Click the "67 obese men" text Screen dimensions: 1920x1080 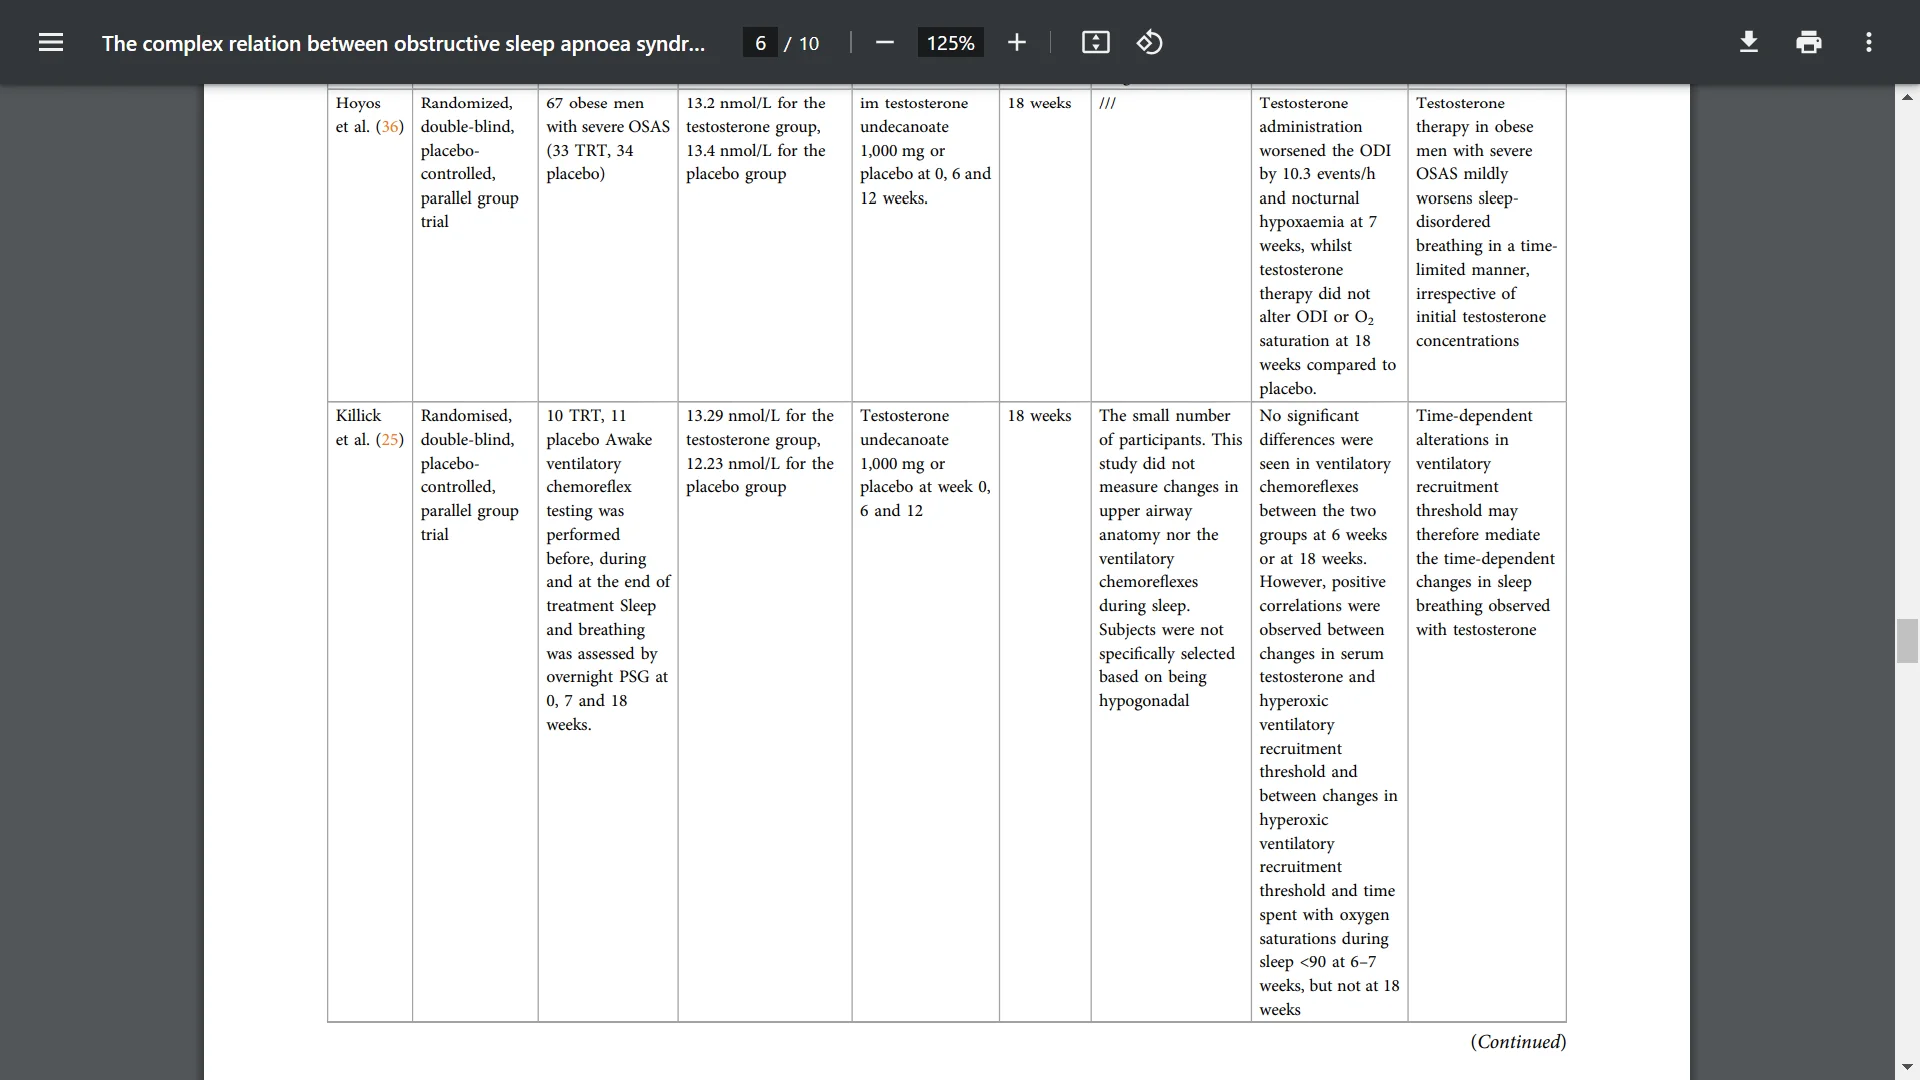[x=595, y=103]
